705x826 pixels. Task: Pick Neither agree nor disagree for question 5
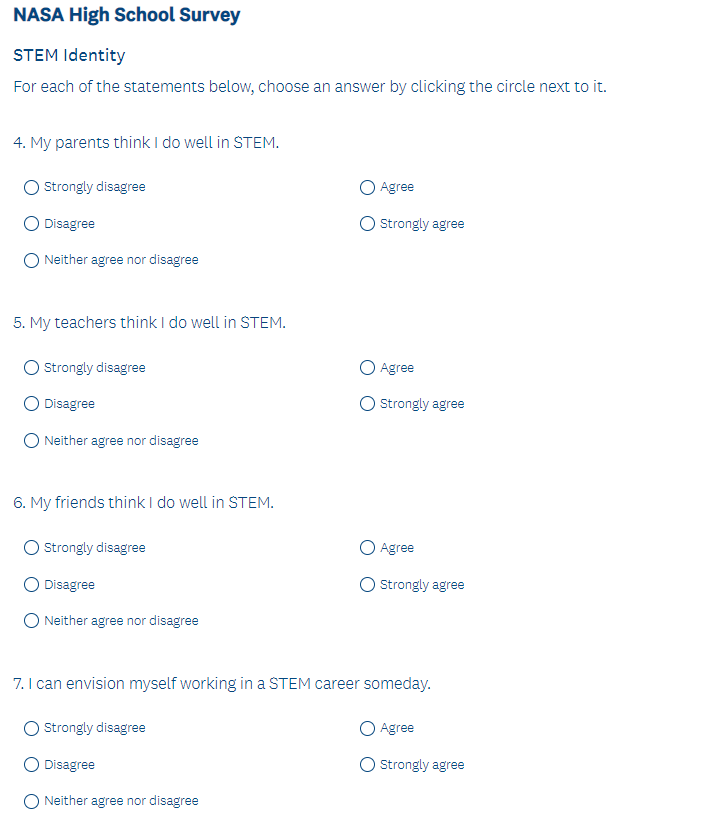point(32,441)
